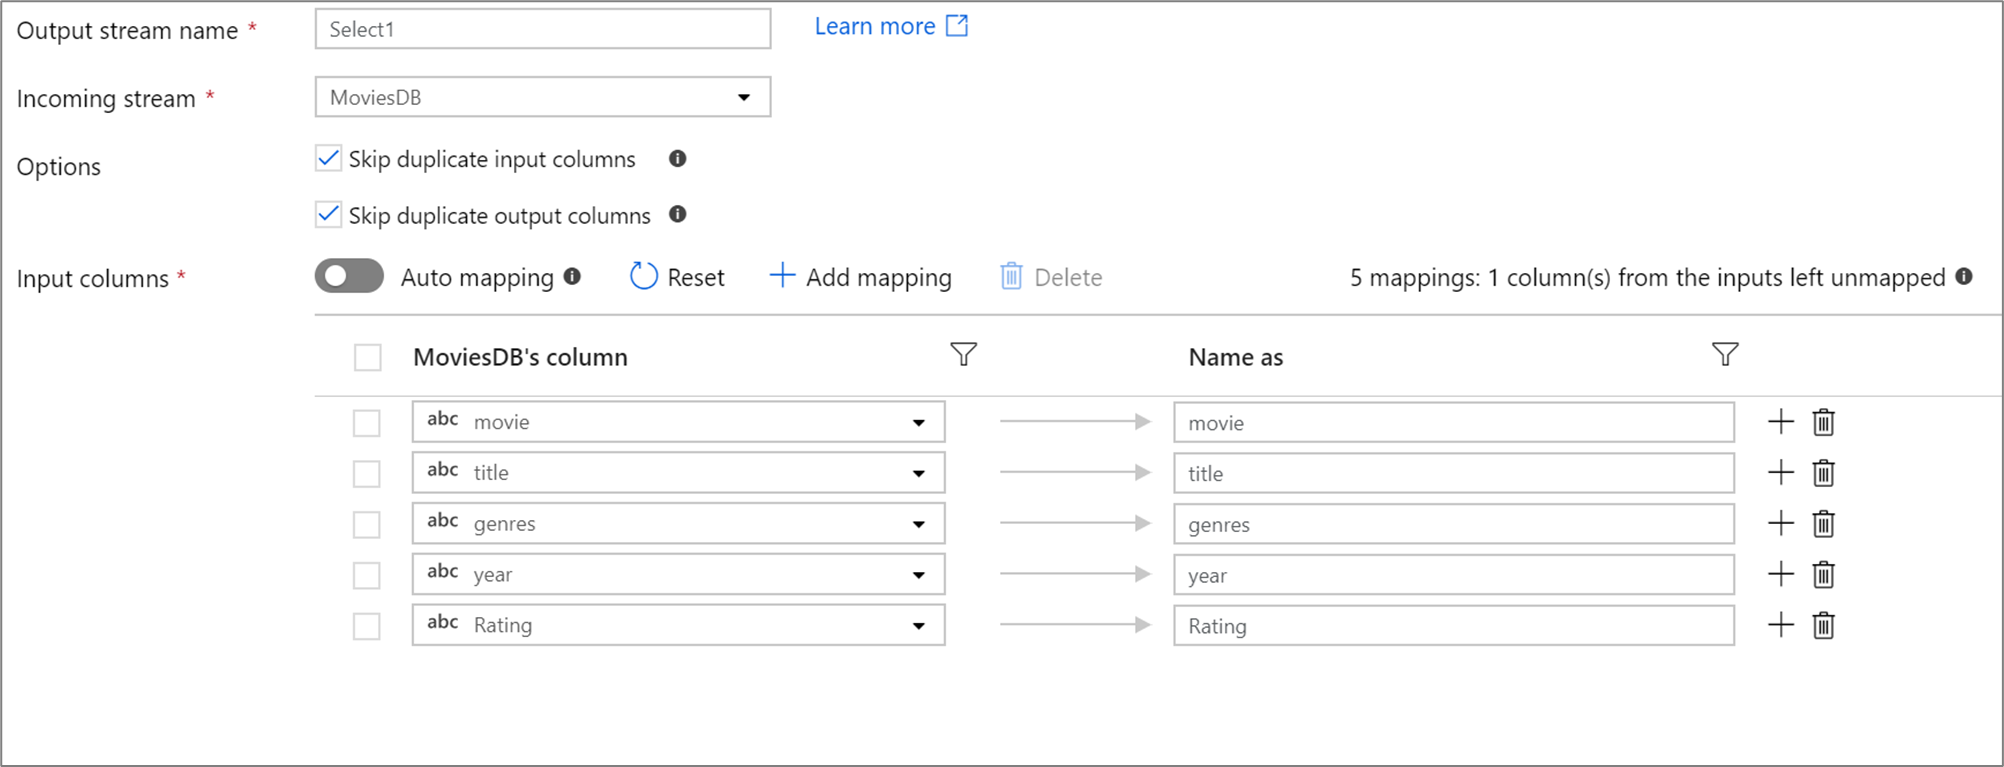Enable the Auto mapping toggle
Viewport: 2004px width, 767px height.
(x=349, y=277)
